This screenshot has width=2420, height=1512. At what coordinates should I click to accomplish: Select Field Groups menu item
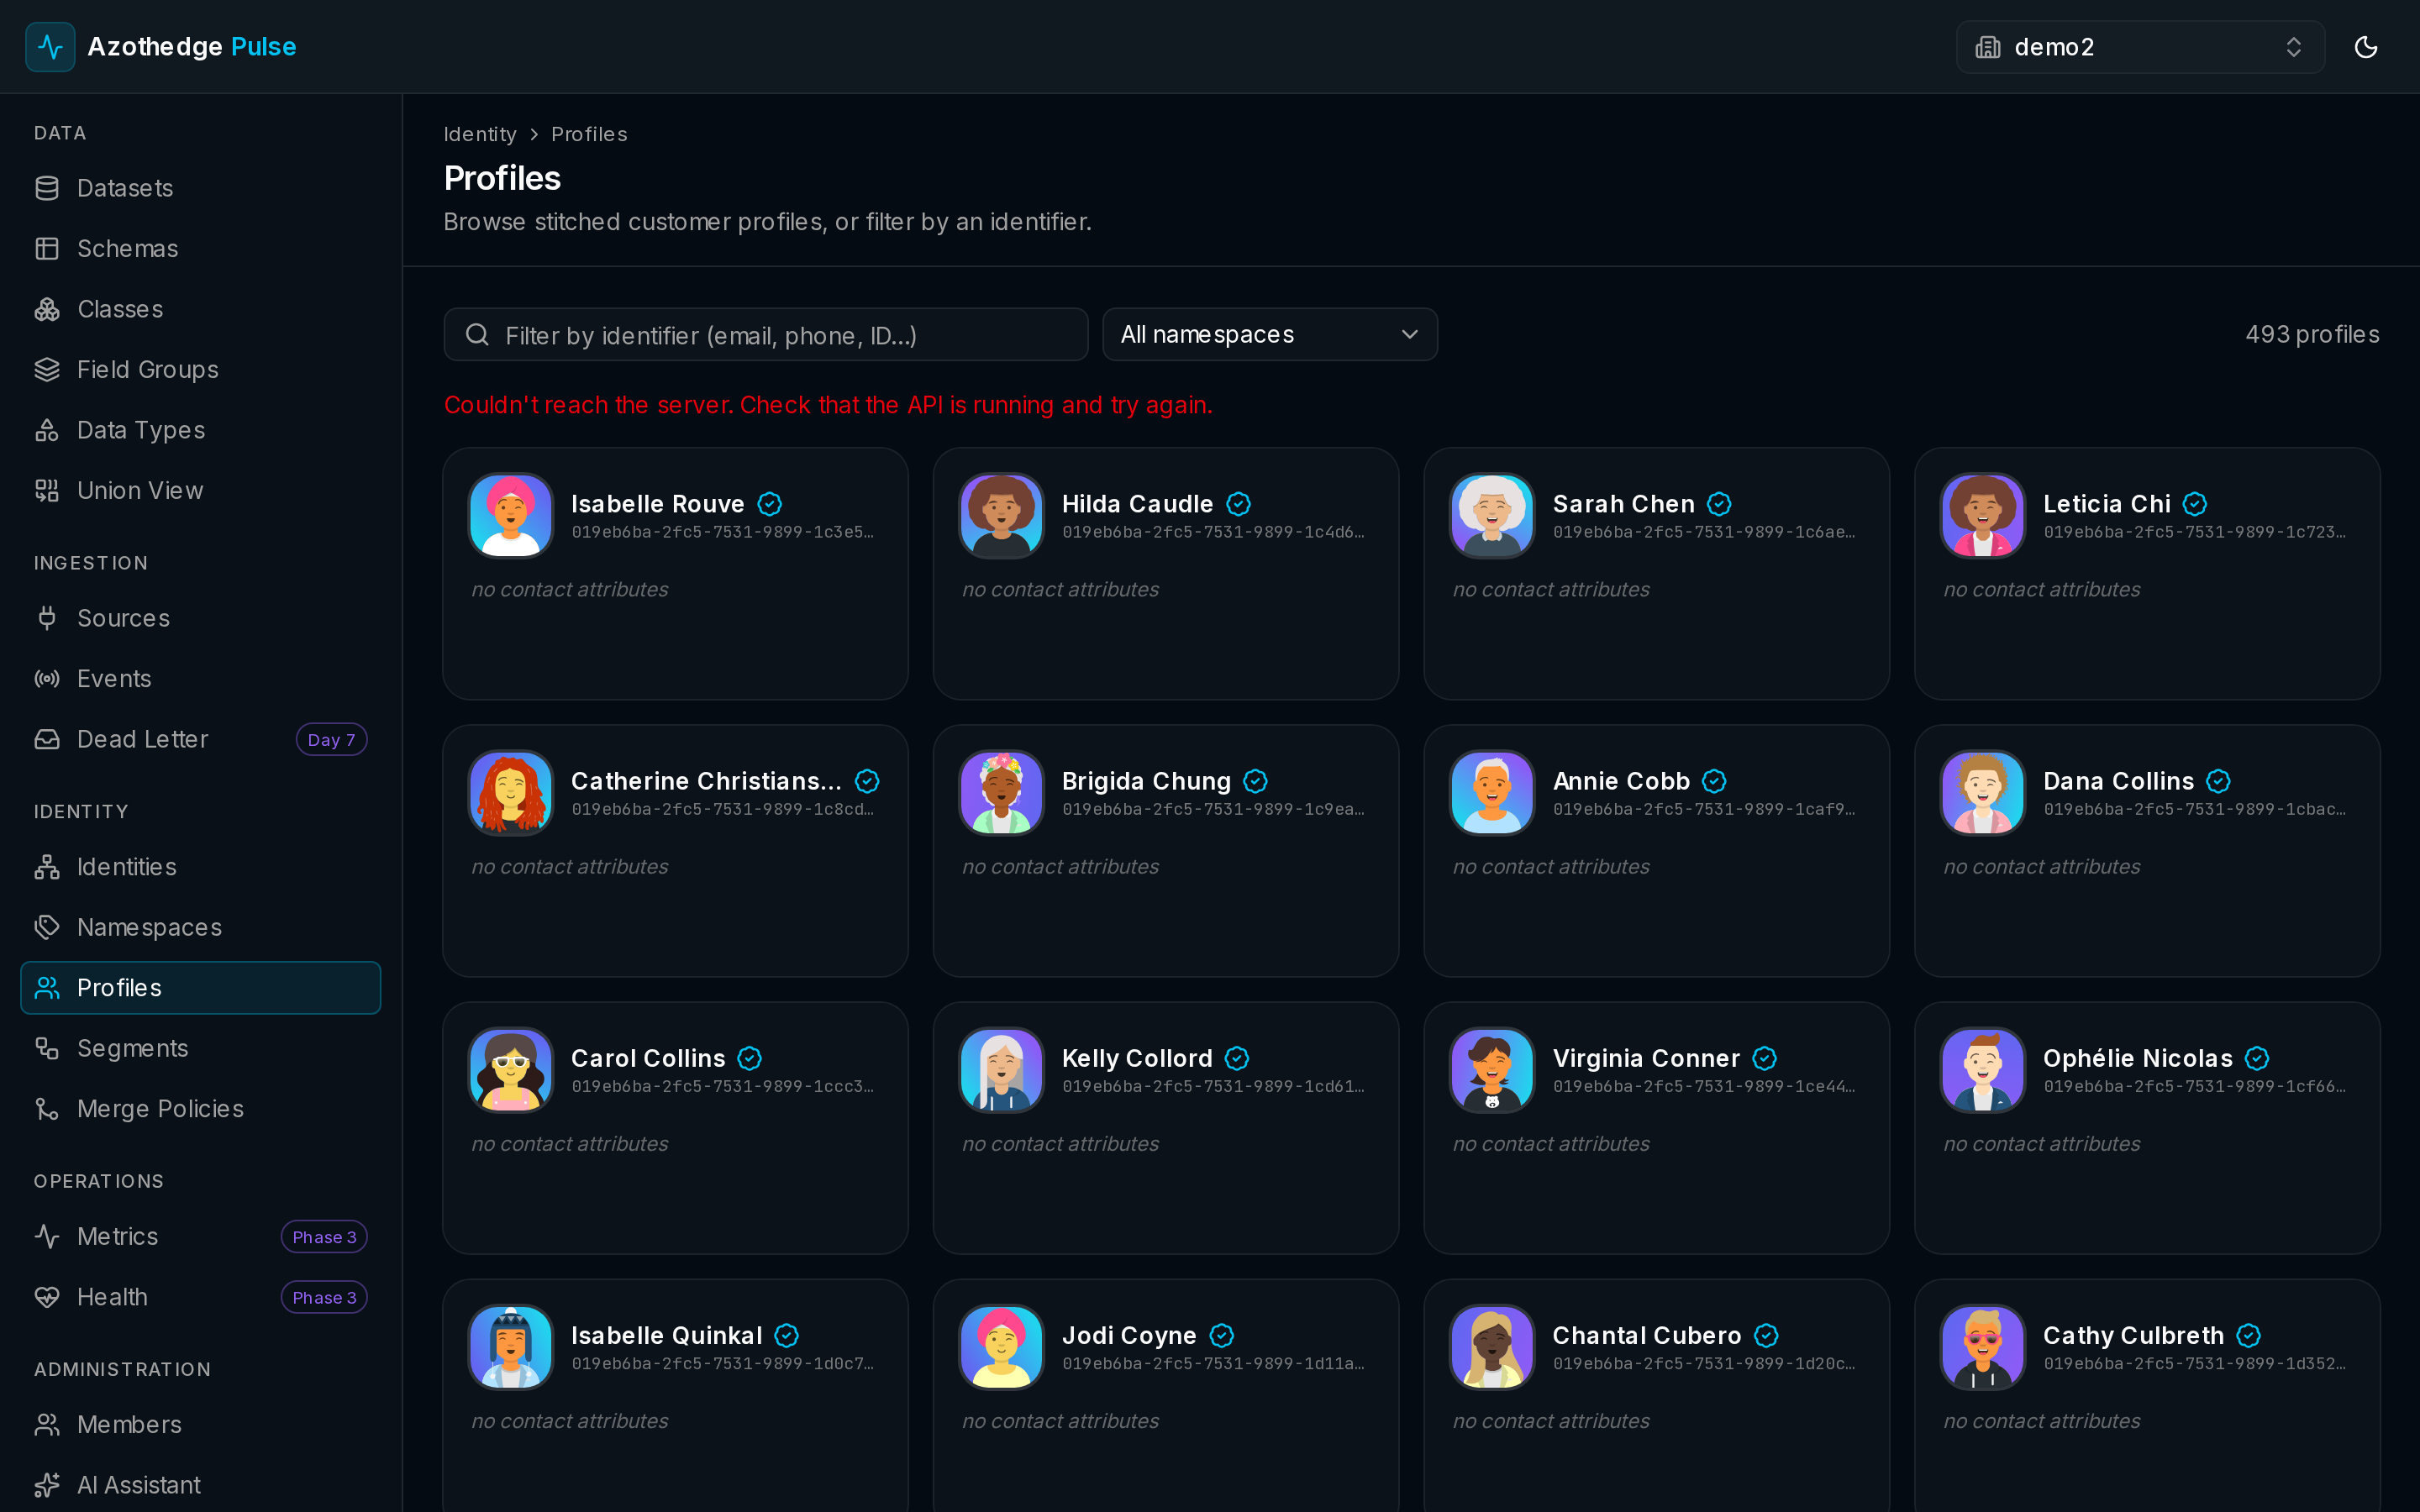click(x=200, y=369)
